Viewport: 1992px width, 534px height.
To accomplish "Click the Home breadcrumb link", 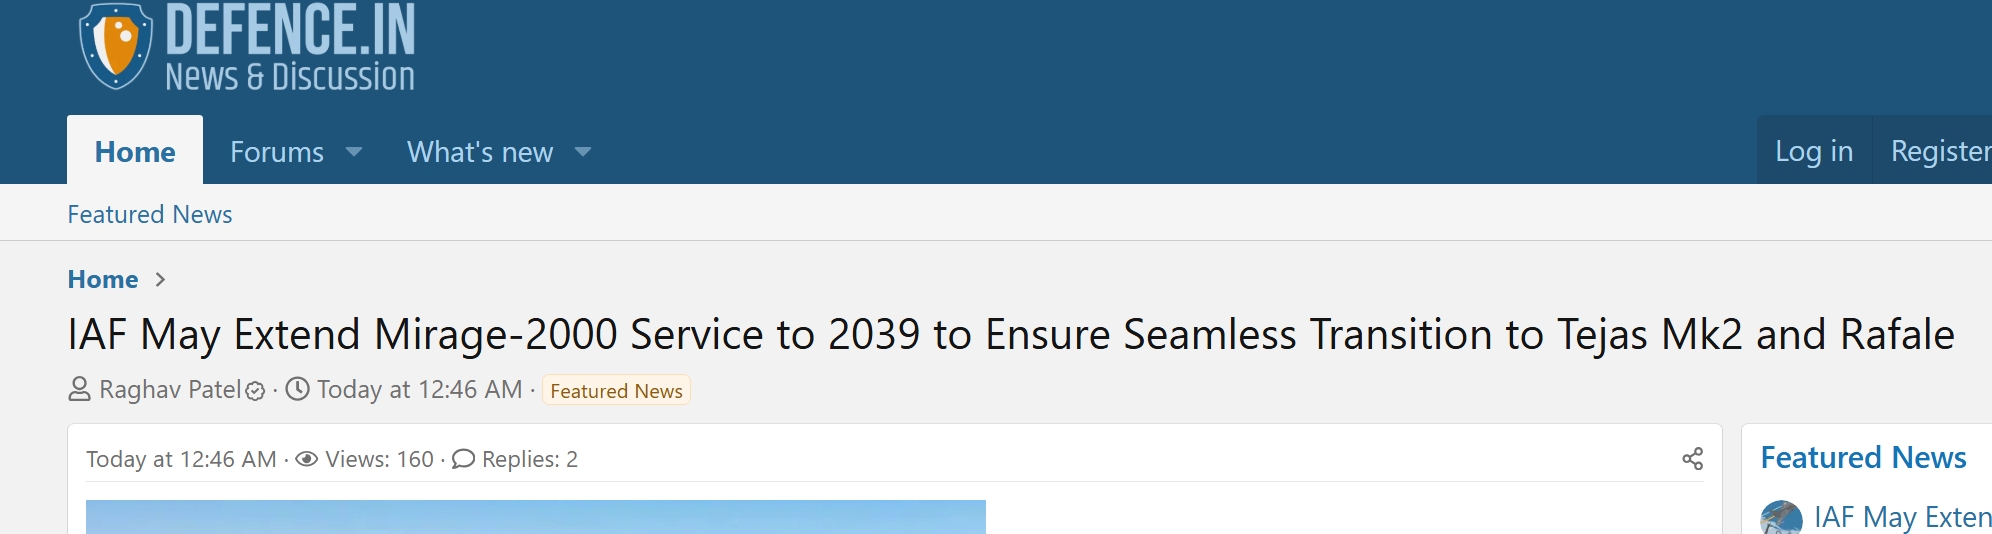I will 103,280.
